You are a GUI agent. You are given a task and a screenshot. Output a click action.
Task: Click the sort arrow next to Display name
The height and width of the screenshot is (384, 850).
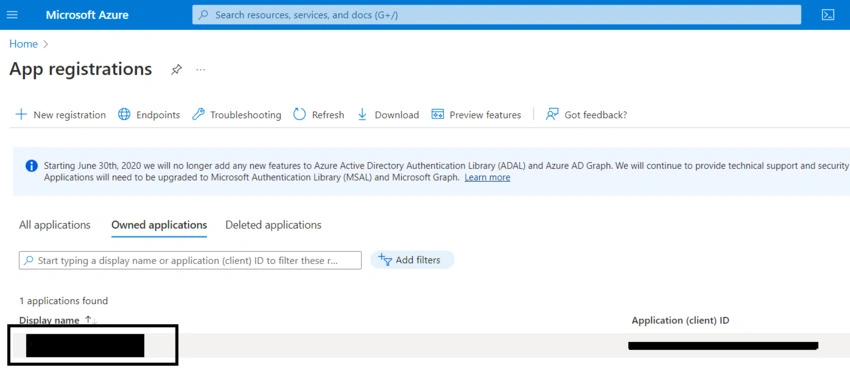pos(89,321)
